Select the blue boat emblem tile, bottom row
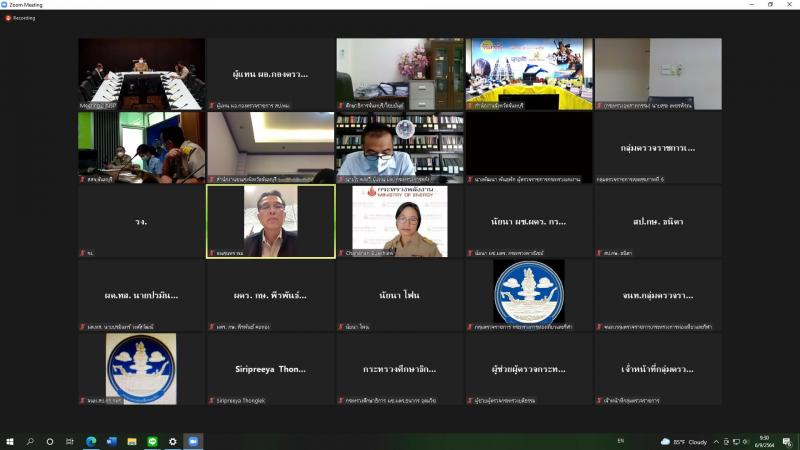The image size is (800, 450). (142, 369)
